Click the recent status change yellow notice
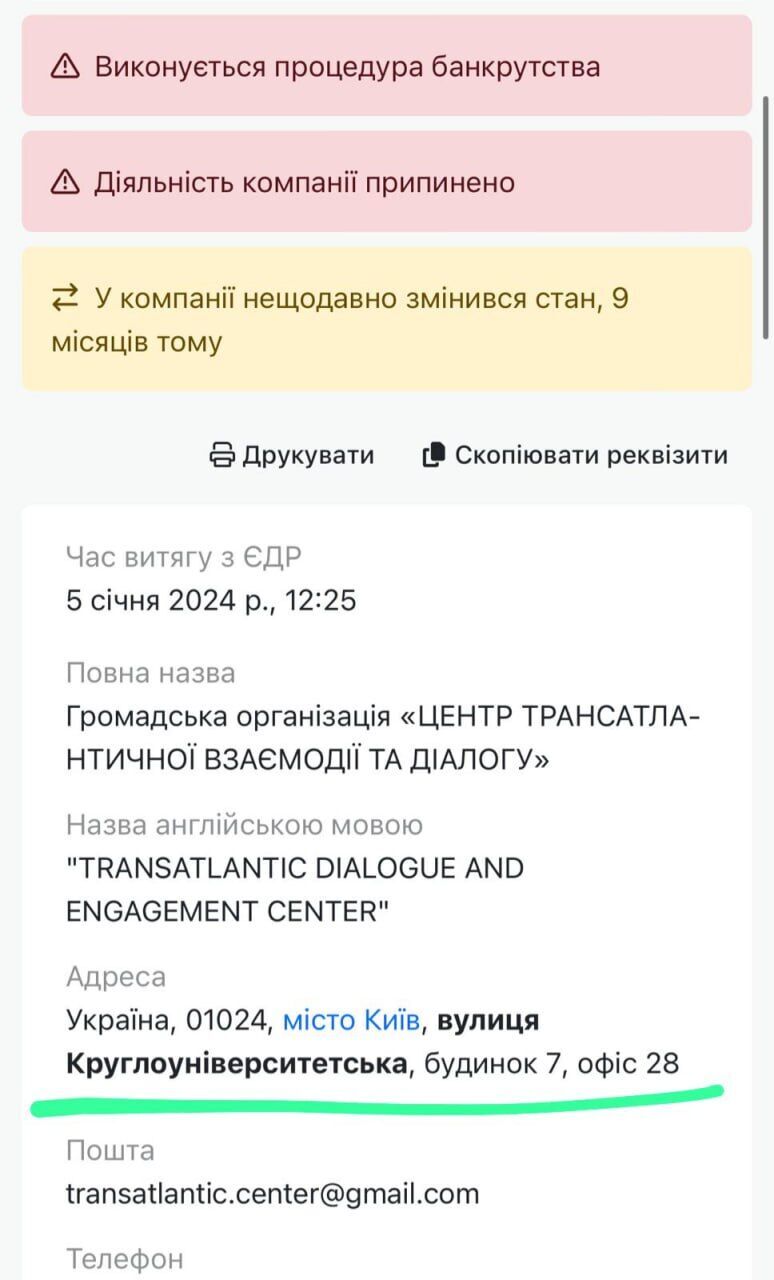 tap(387, 319)
